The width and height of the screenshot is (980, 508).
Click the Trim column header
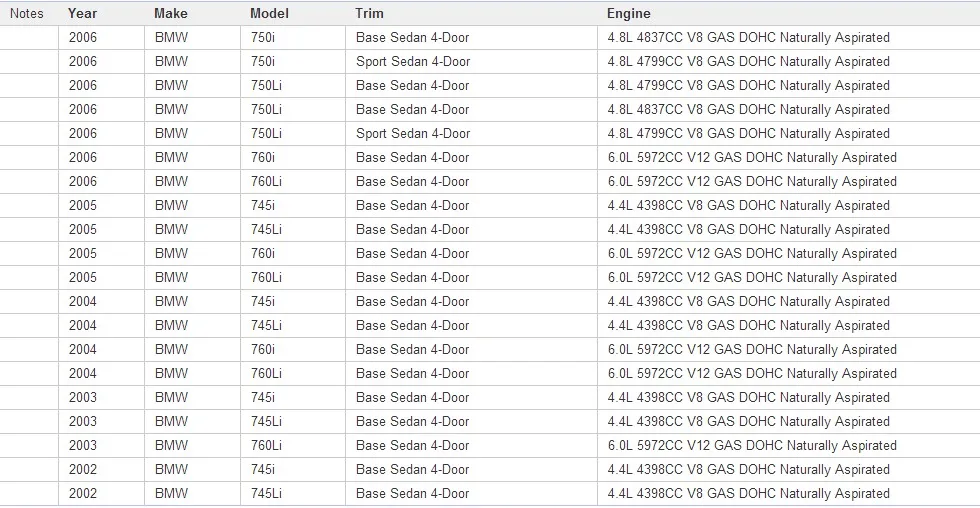tap(471, 13)
